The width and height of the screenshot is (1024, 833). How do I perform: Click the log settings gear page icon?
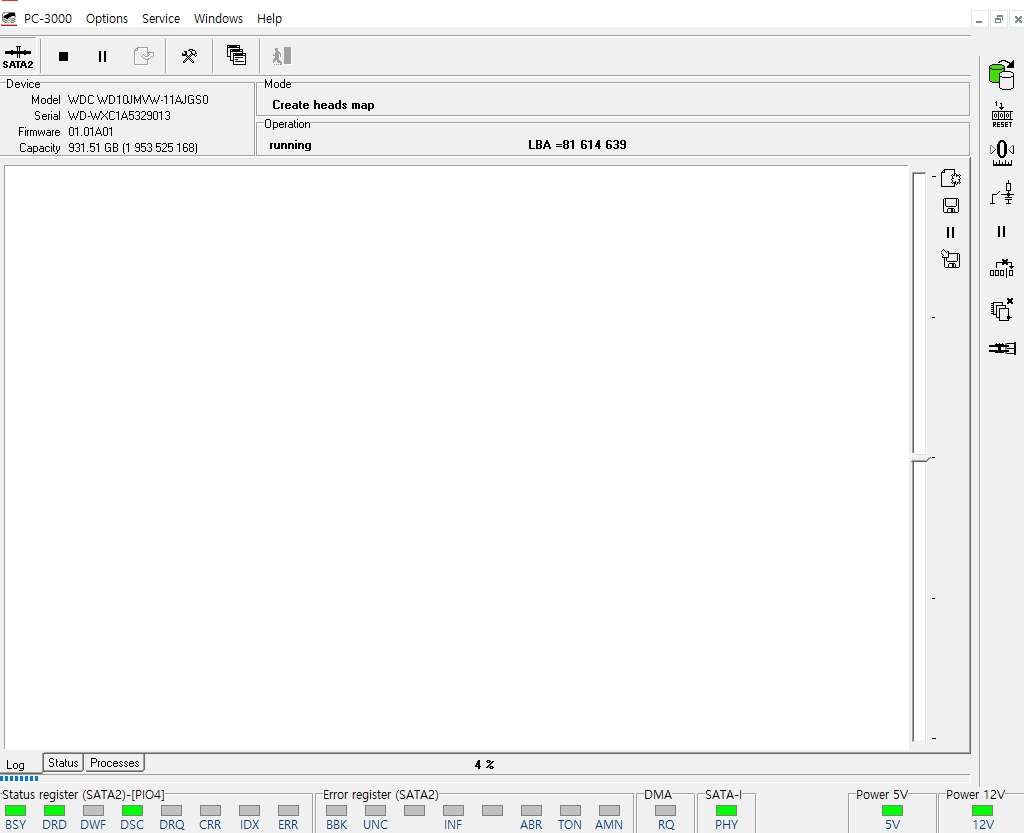951,178
